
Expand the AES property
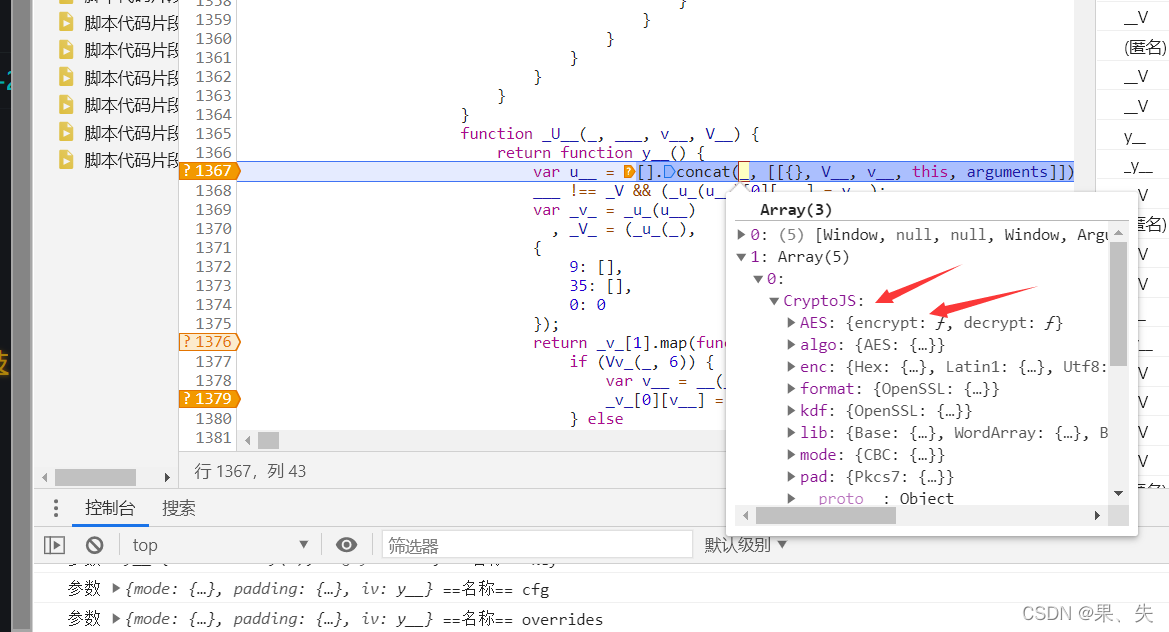click(x=791, y=323)
